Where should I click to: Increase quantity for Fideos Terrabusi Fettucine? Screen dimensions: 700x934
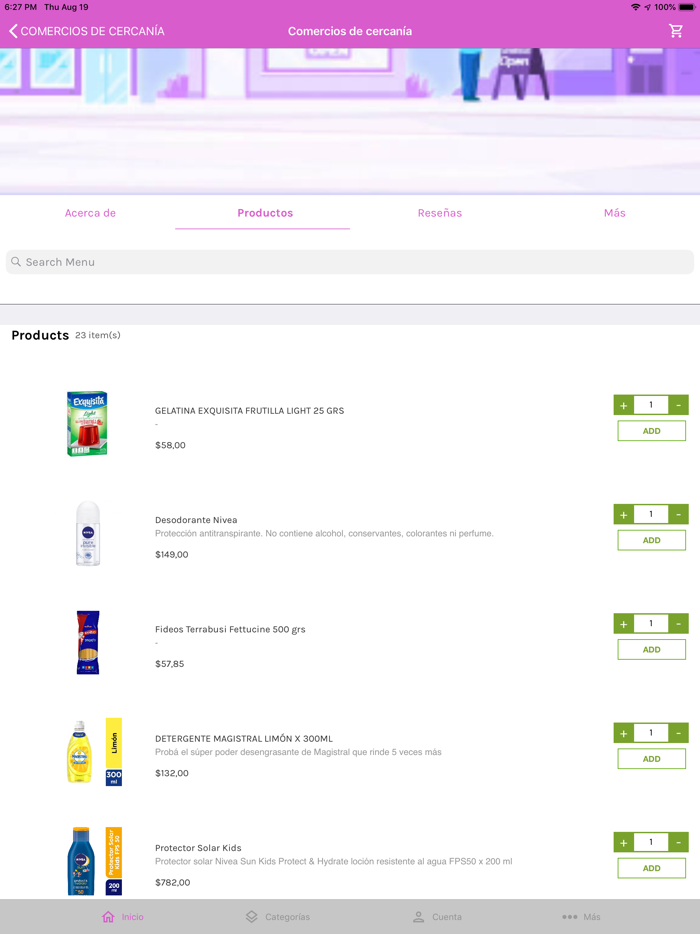click(624, 624)
